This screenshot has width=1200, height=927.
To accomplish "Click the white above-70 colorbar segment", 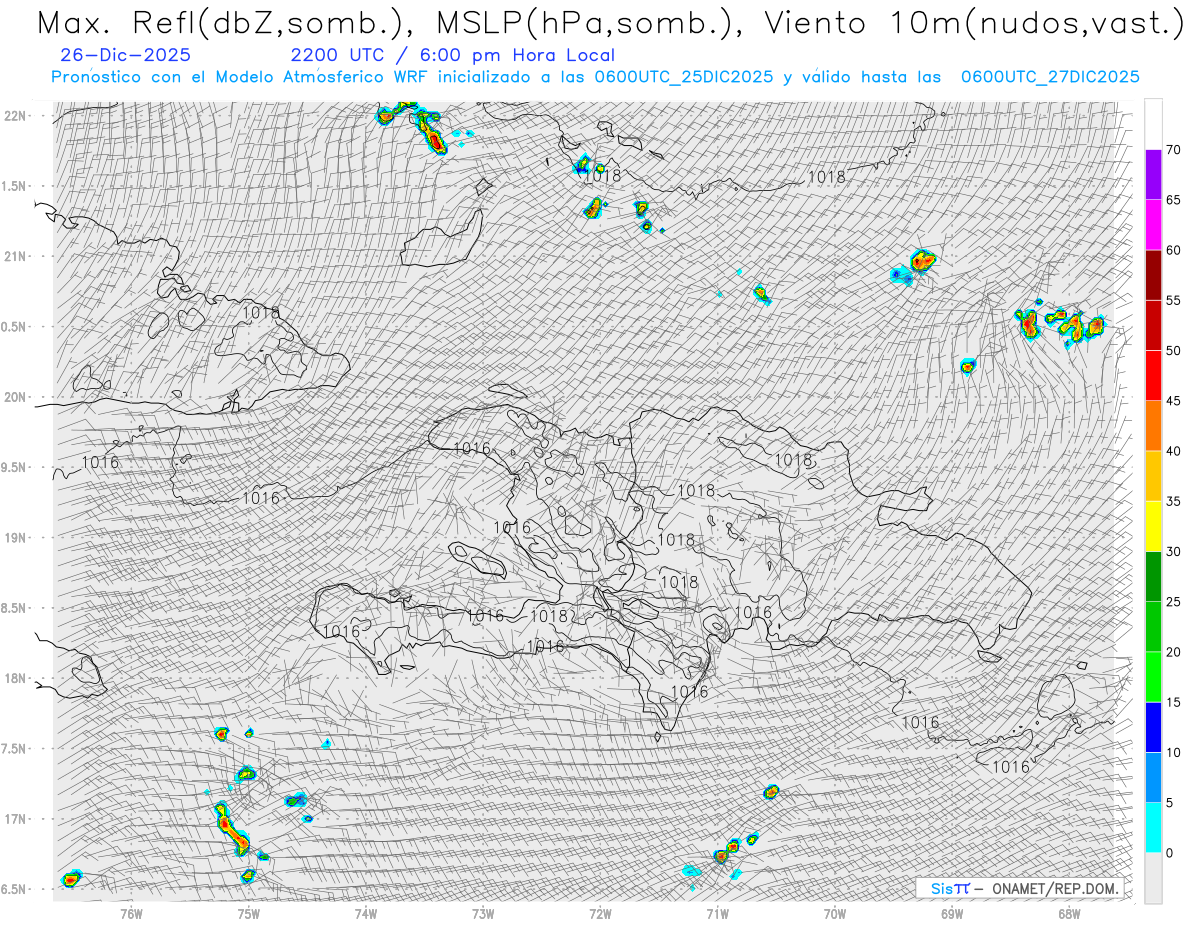I will 1153,125.
